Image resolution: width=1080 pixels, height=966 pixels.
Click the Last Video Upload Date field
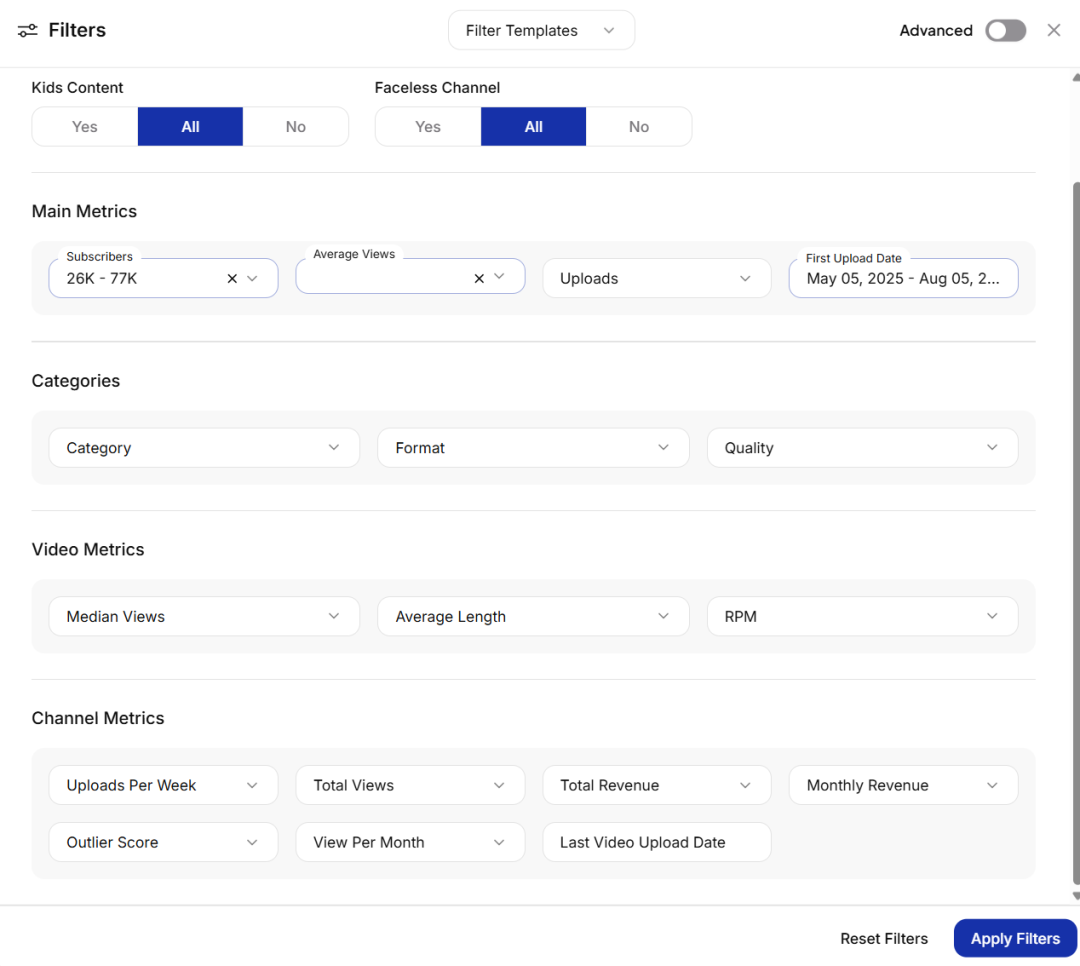tap(657, 843)
